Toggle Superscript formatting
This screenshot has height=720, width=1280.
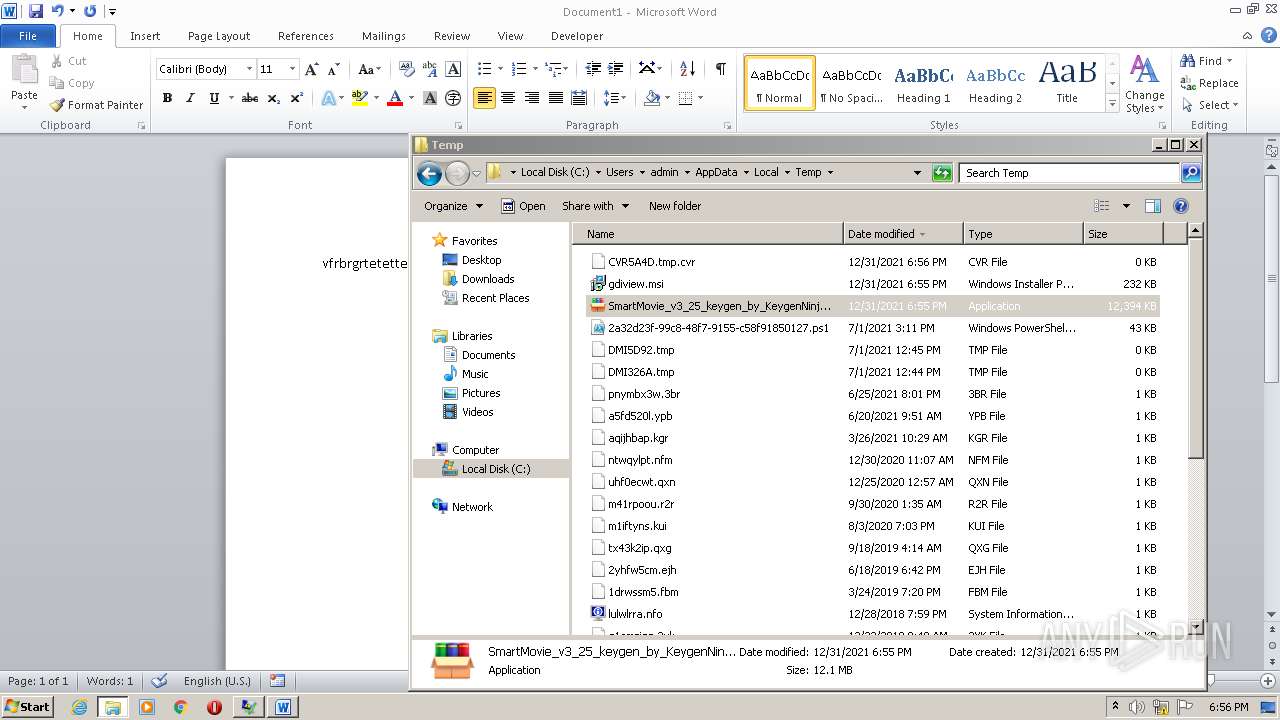click(x=297, y=98)
